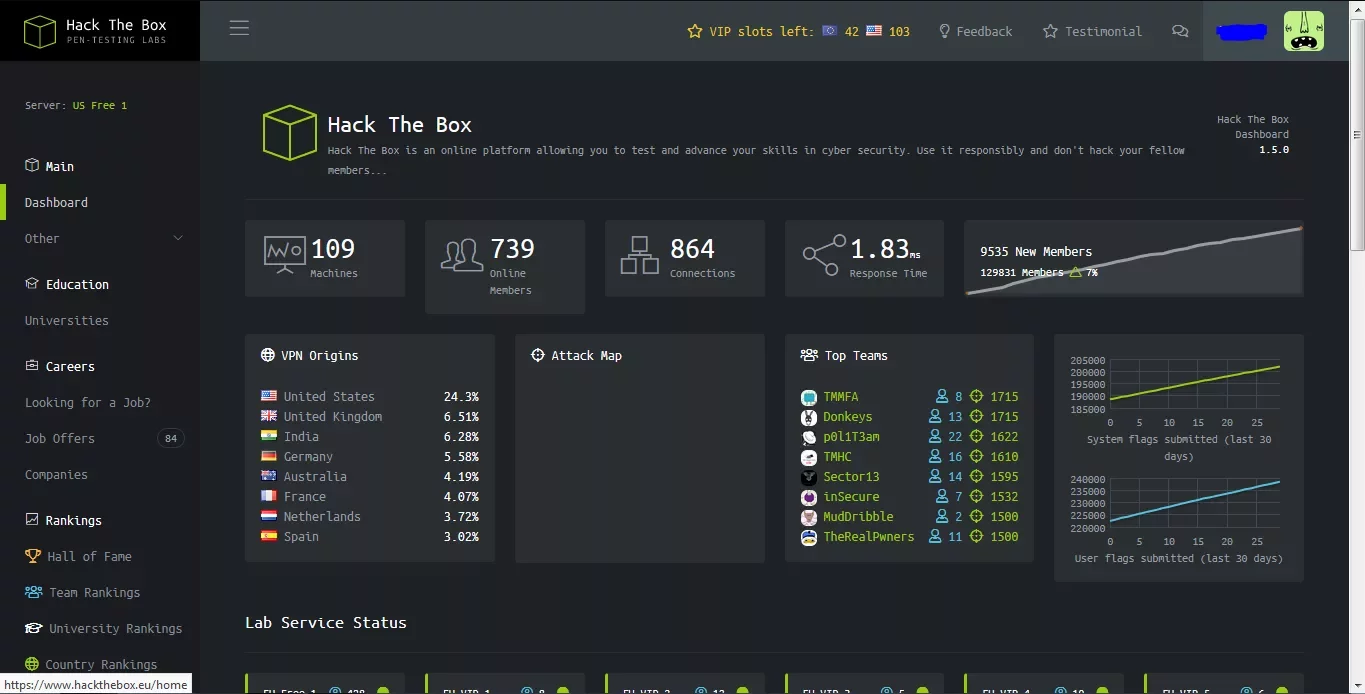
Task: Click the Online Members people icon
Action: click(462, 254)
